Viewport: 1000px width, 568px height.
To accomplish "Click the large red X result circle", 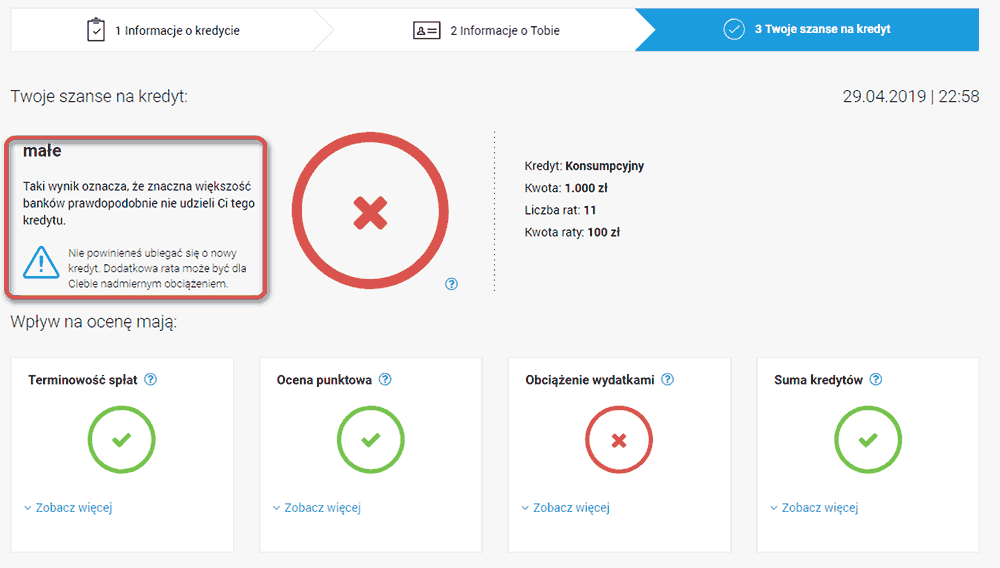I will [370, 211].
